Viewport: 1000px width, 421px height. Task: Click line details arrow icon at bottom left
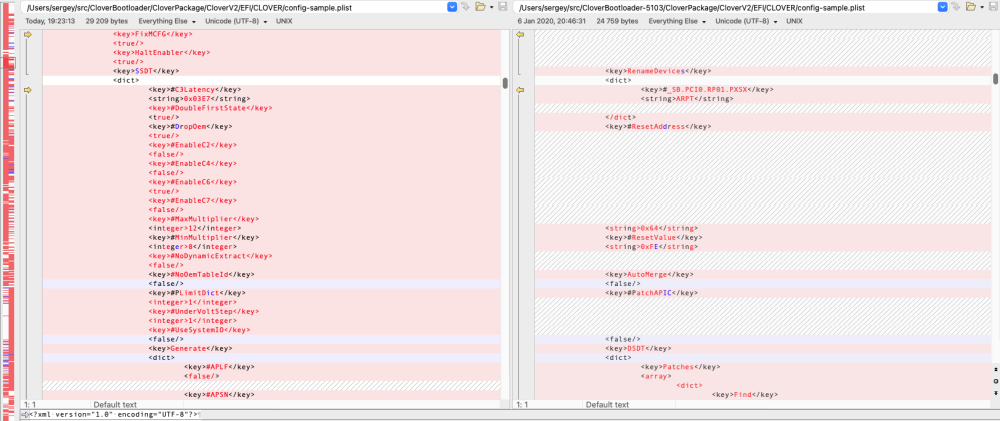[x=25, y=415]
